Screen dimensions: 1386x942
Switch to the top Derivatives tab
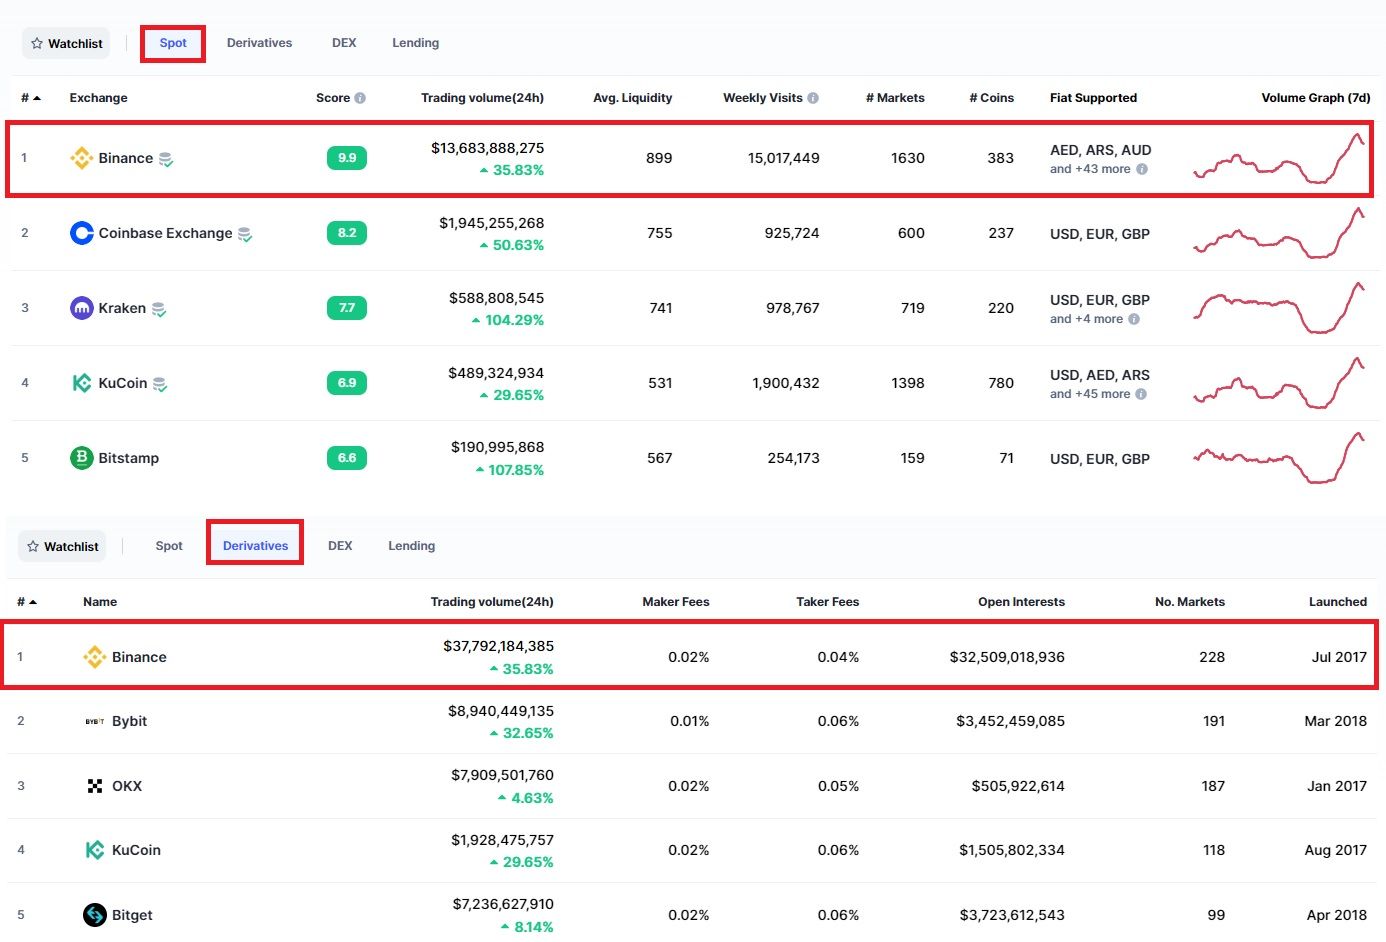(259, 43)
